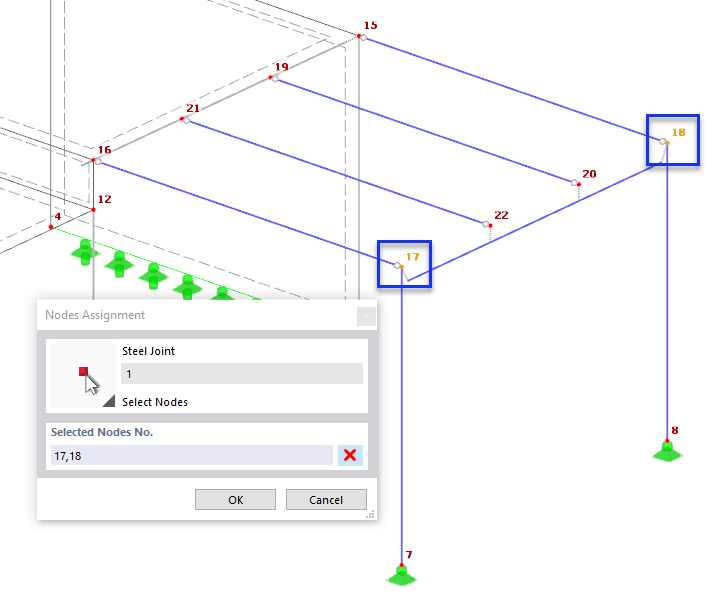This screenshot has width=720, height=608.
Task: Pick node 21 on the beam
Action: click(182, 119)
